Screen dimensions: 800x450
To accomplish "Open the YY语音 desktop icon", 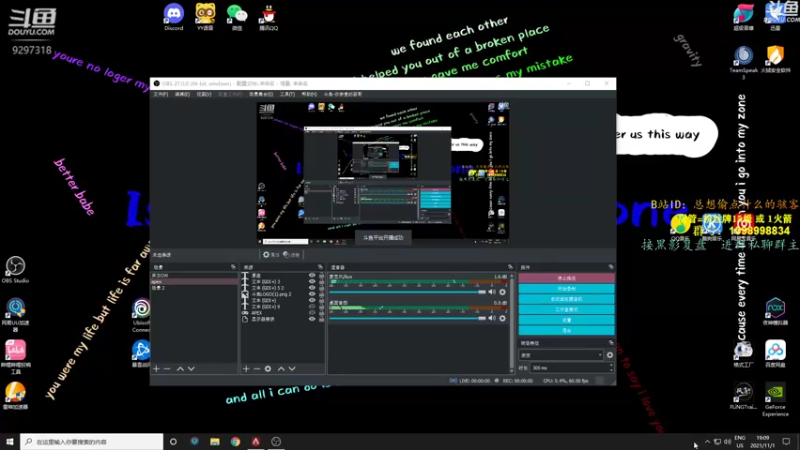I will pos(205,17).
